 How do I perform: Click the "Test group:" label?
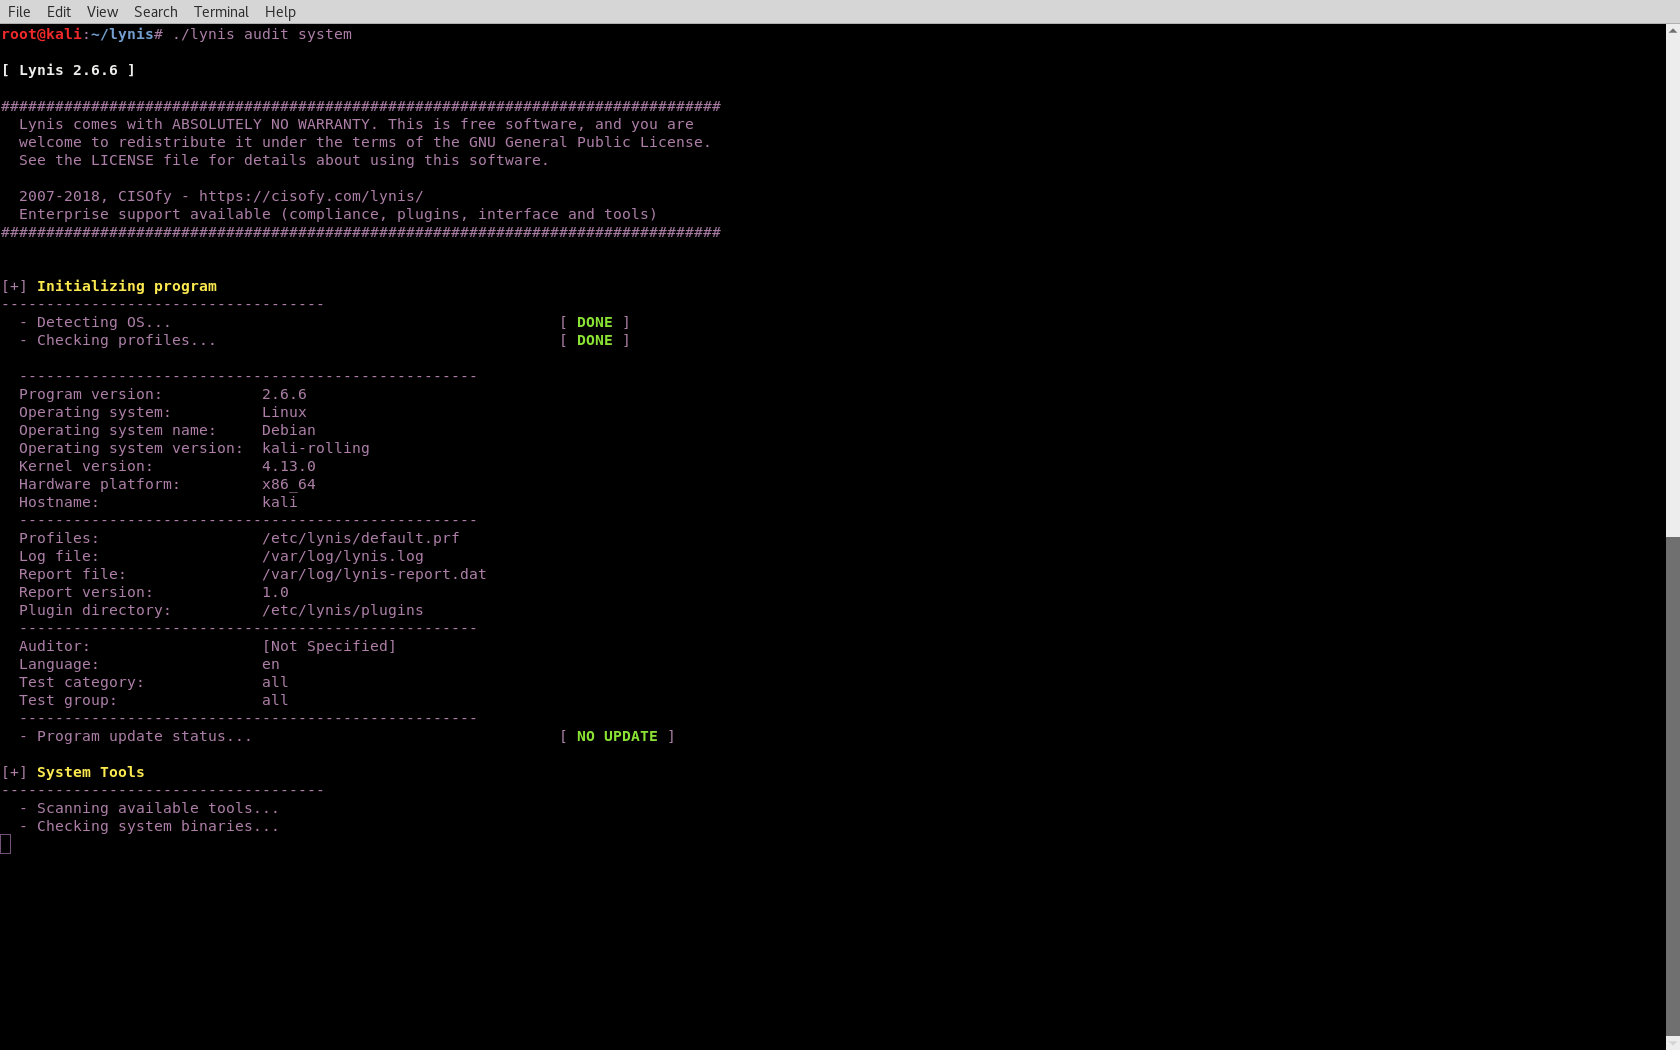68,700
